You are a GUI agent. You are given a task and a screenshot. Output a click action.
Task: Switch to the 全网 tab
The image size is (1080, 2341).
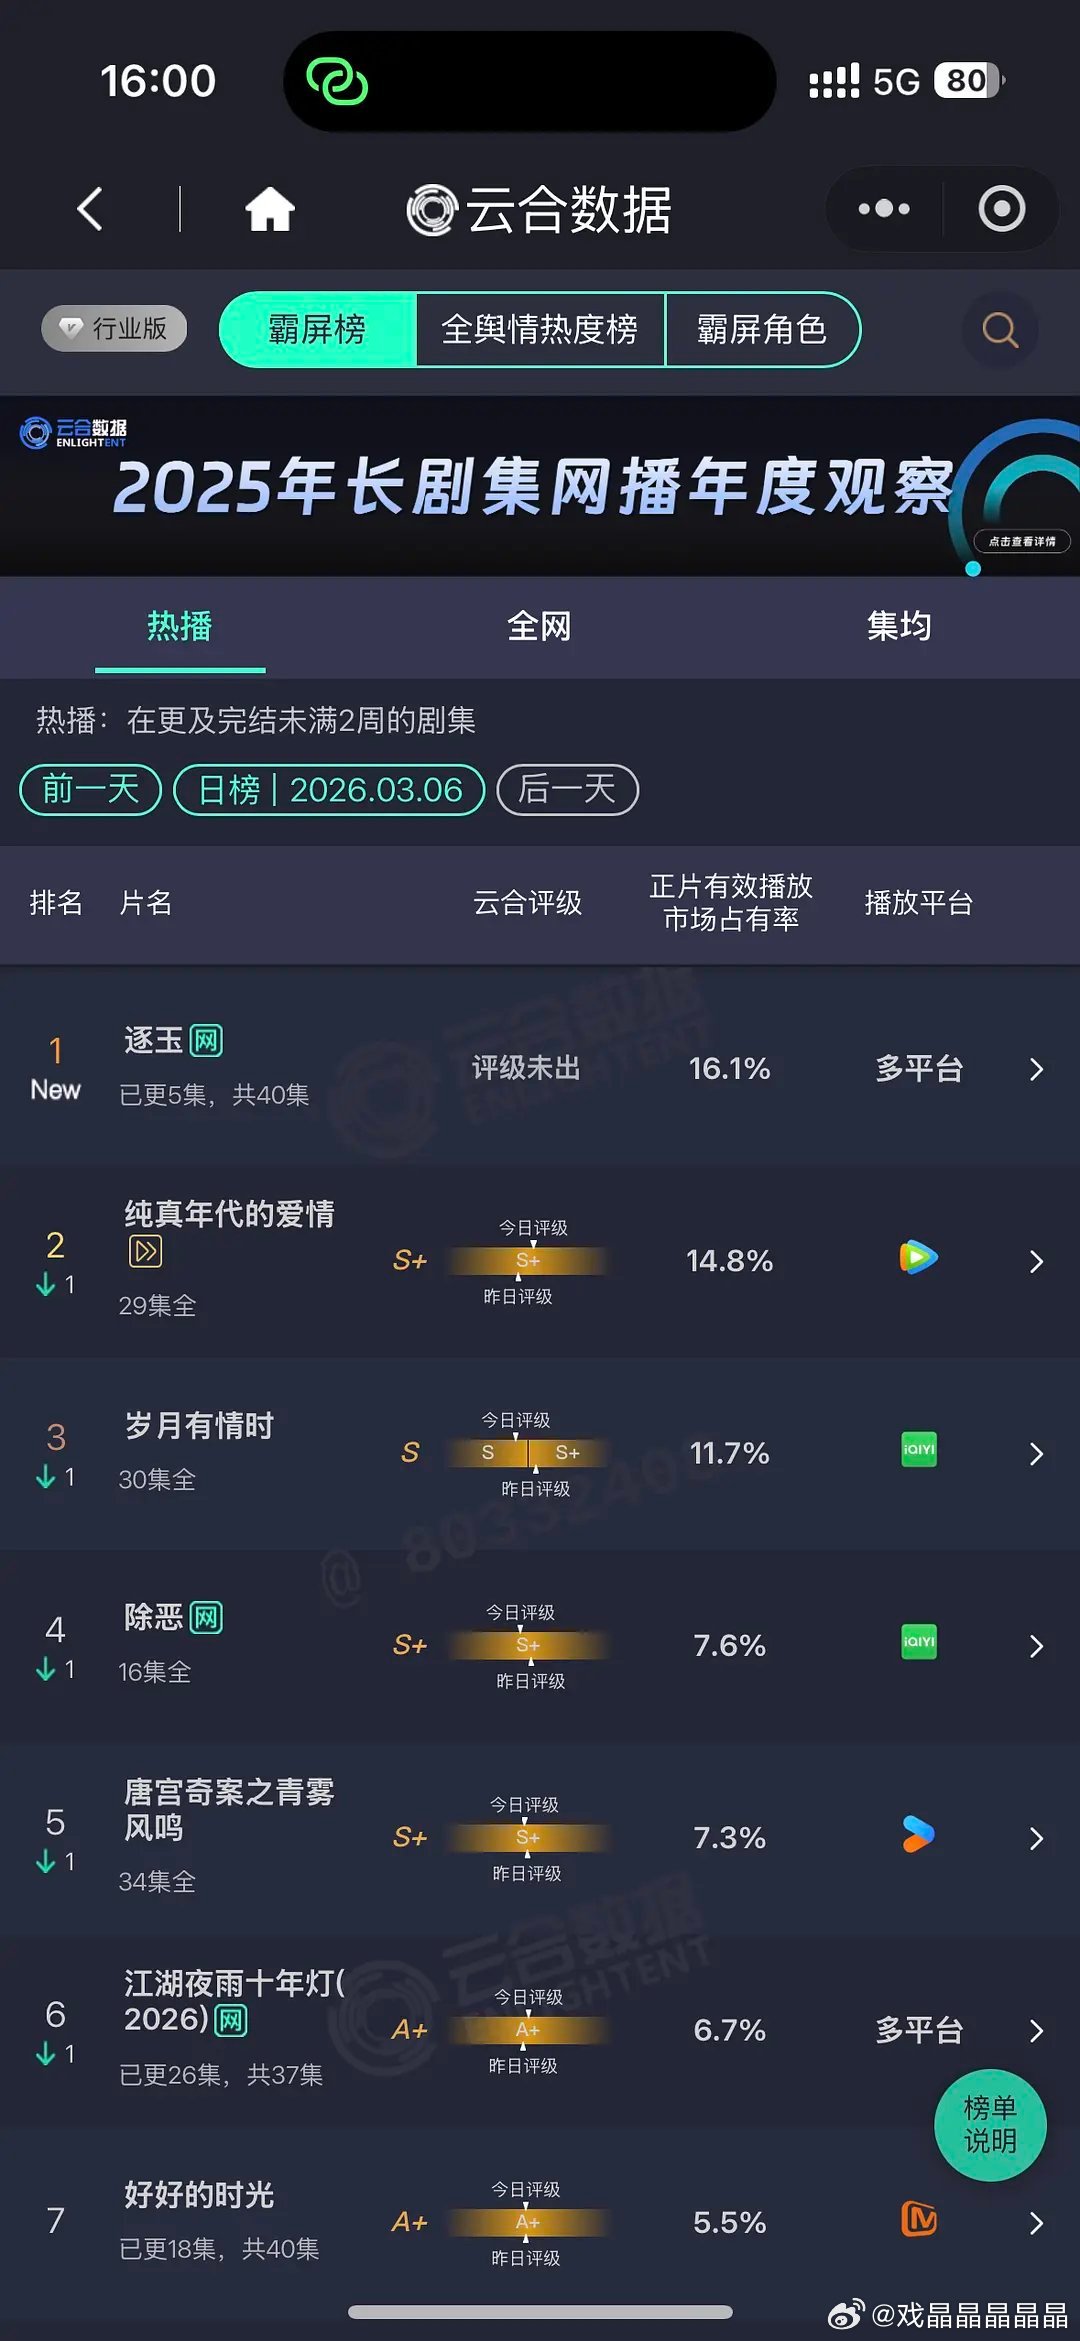(538, 625)
